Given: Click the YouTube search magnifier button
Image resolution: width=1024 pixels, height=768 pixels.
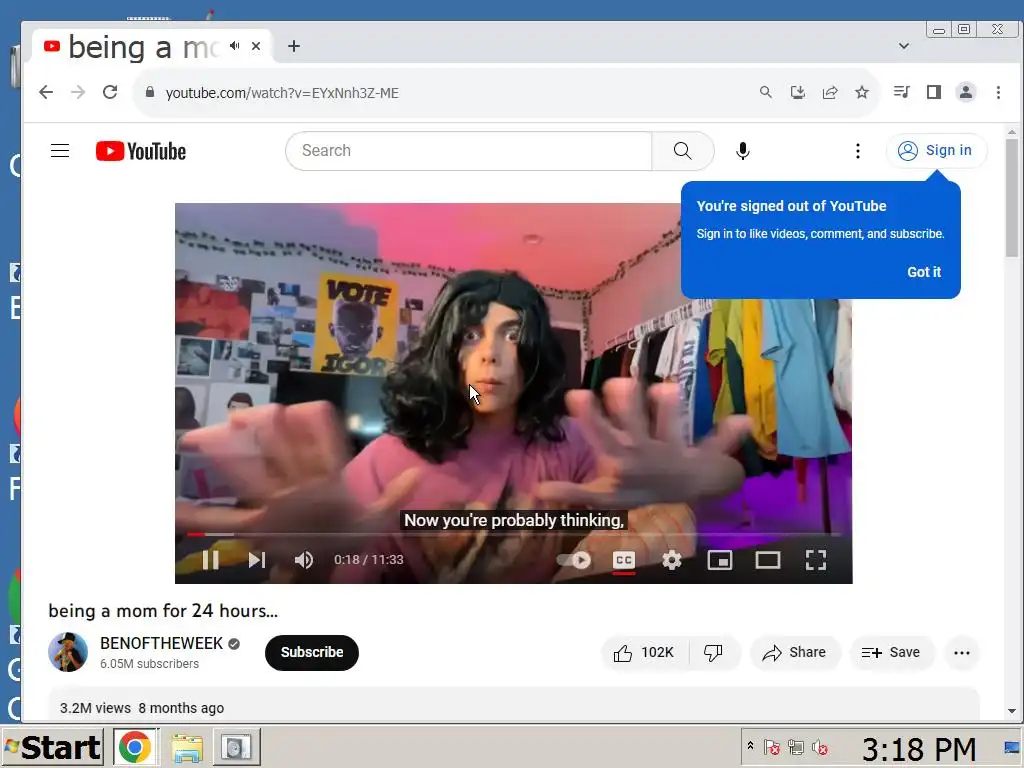Looking at the screenshot, I should [x=682, y=151].
